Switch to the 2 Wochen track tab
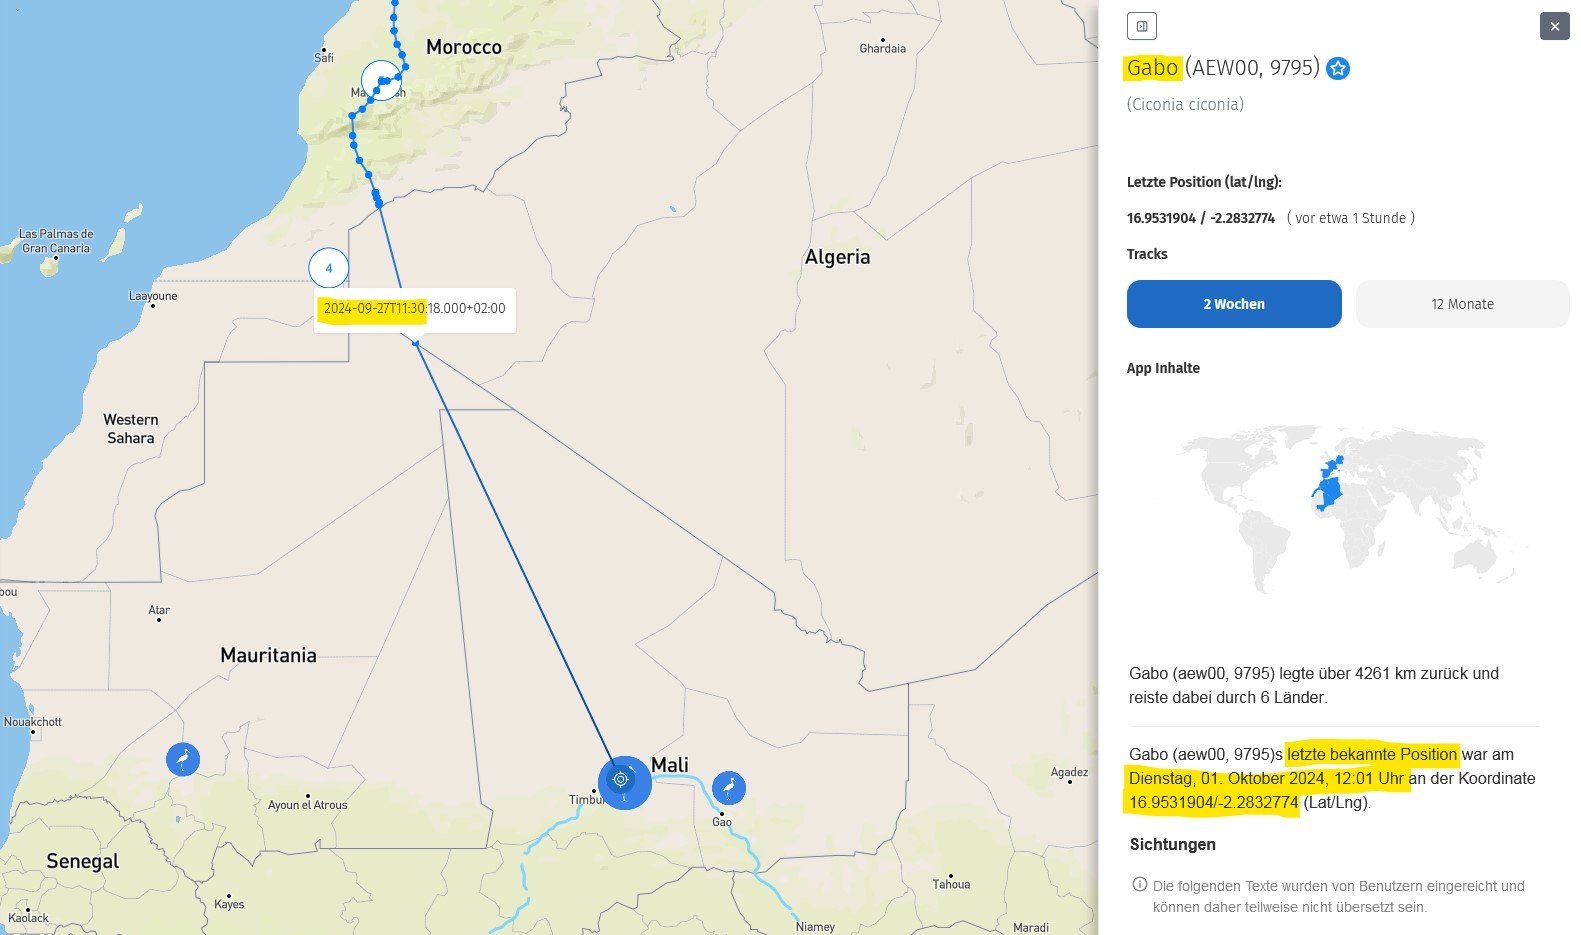The height and width of the screenshot is (935, 1581). pyautogui.click(x=1233, y=304)
